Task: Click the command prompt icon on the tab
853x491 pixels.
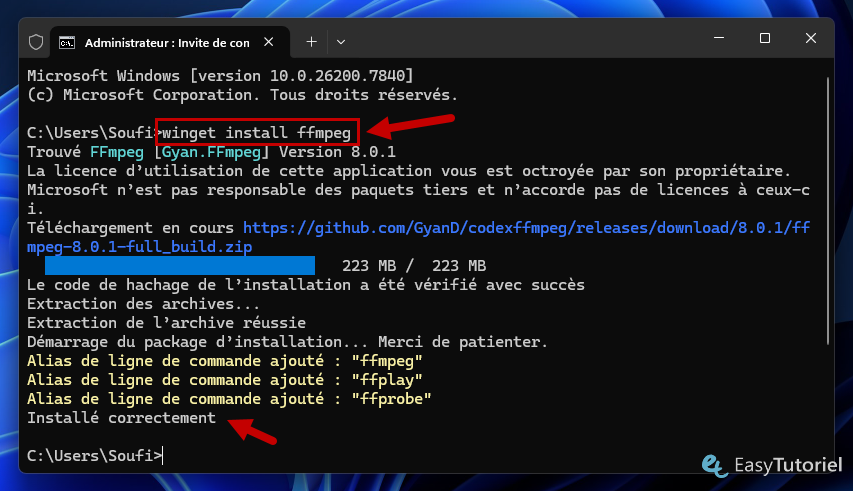Action: click(x=67, y=42)
